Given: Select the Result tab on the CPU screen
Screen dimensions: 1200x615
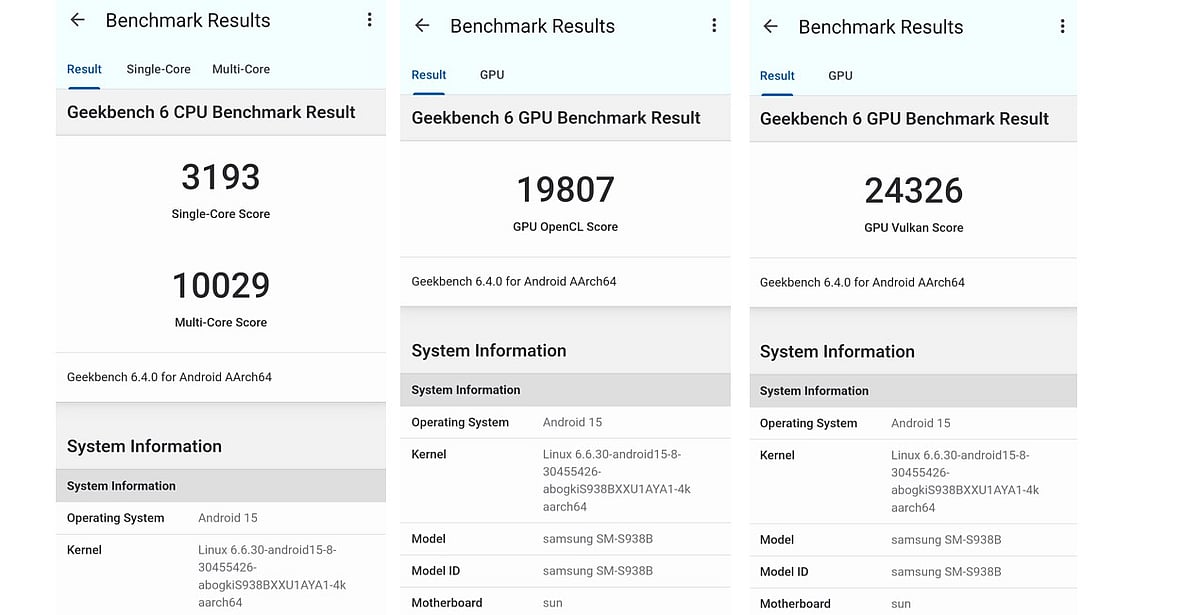Looking at the screenshot, I should click(x=84, y=69).
